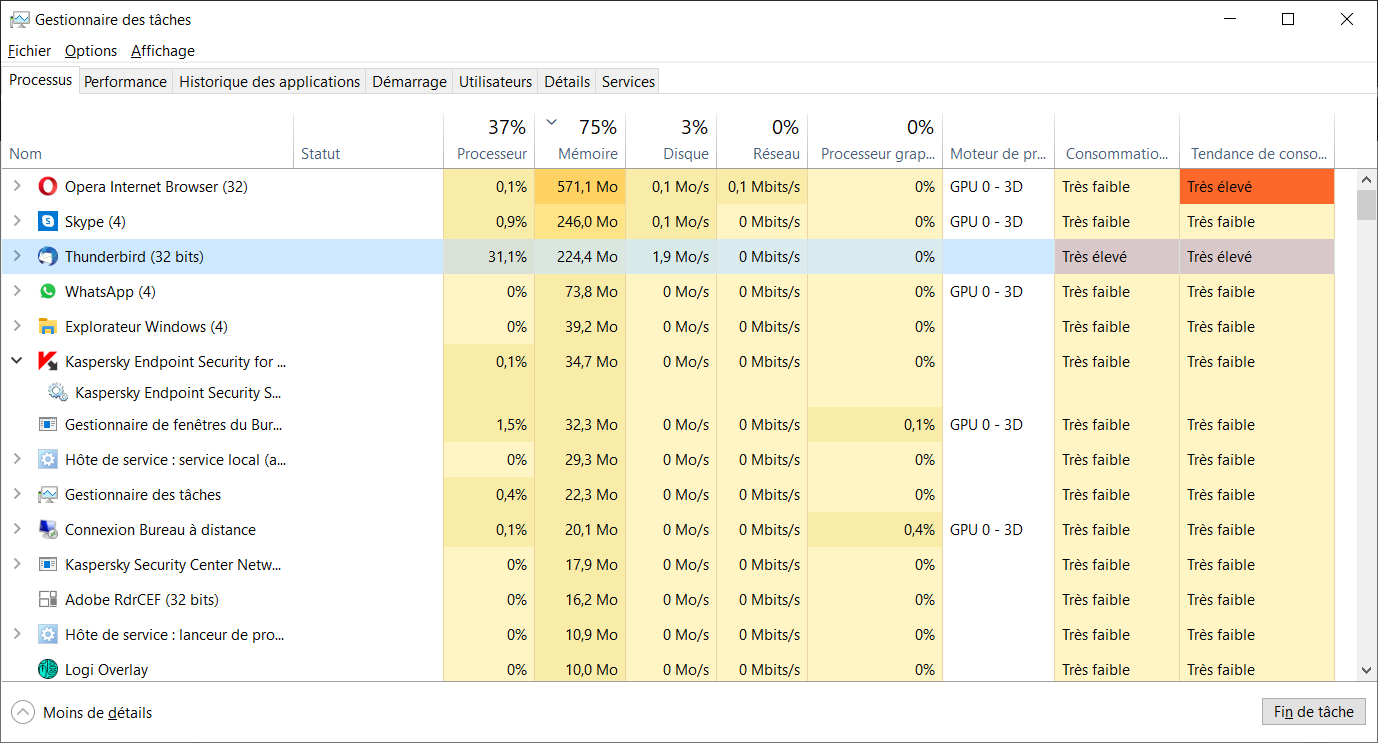Image resolution: width=1378 pixels, height=743 pixels.
Task: Click the Logi Overlay process icon
Action: point(48,670)
